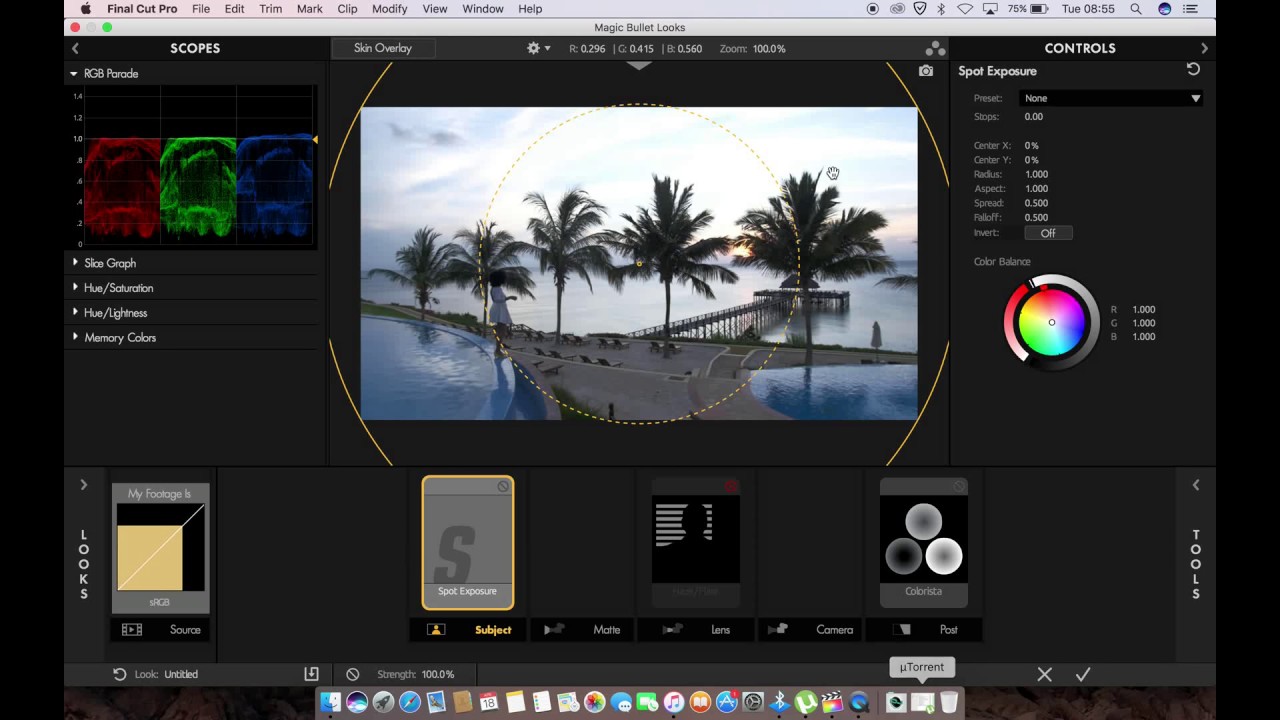This screenshot has width=1280, height=720.
Task: Expand the Slice Graph scope
Action: pos(75,263)
